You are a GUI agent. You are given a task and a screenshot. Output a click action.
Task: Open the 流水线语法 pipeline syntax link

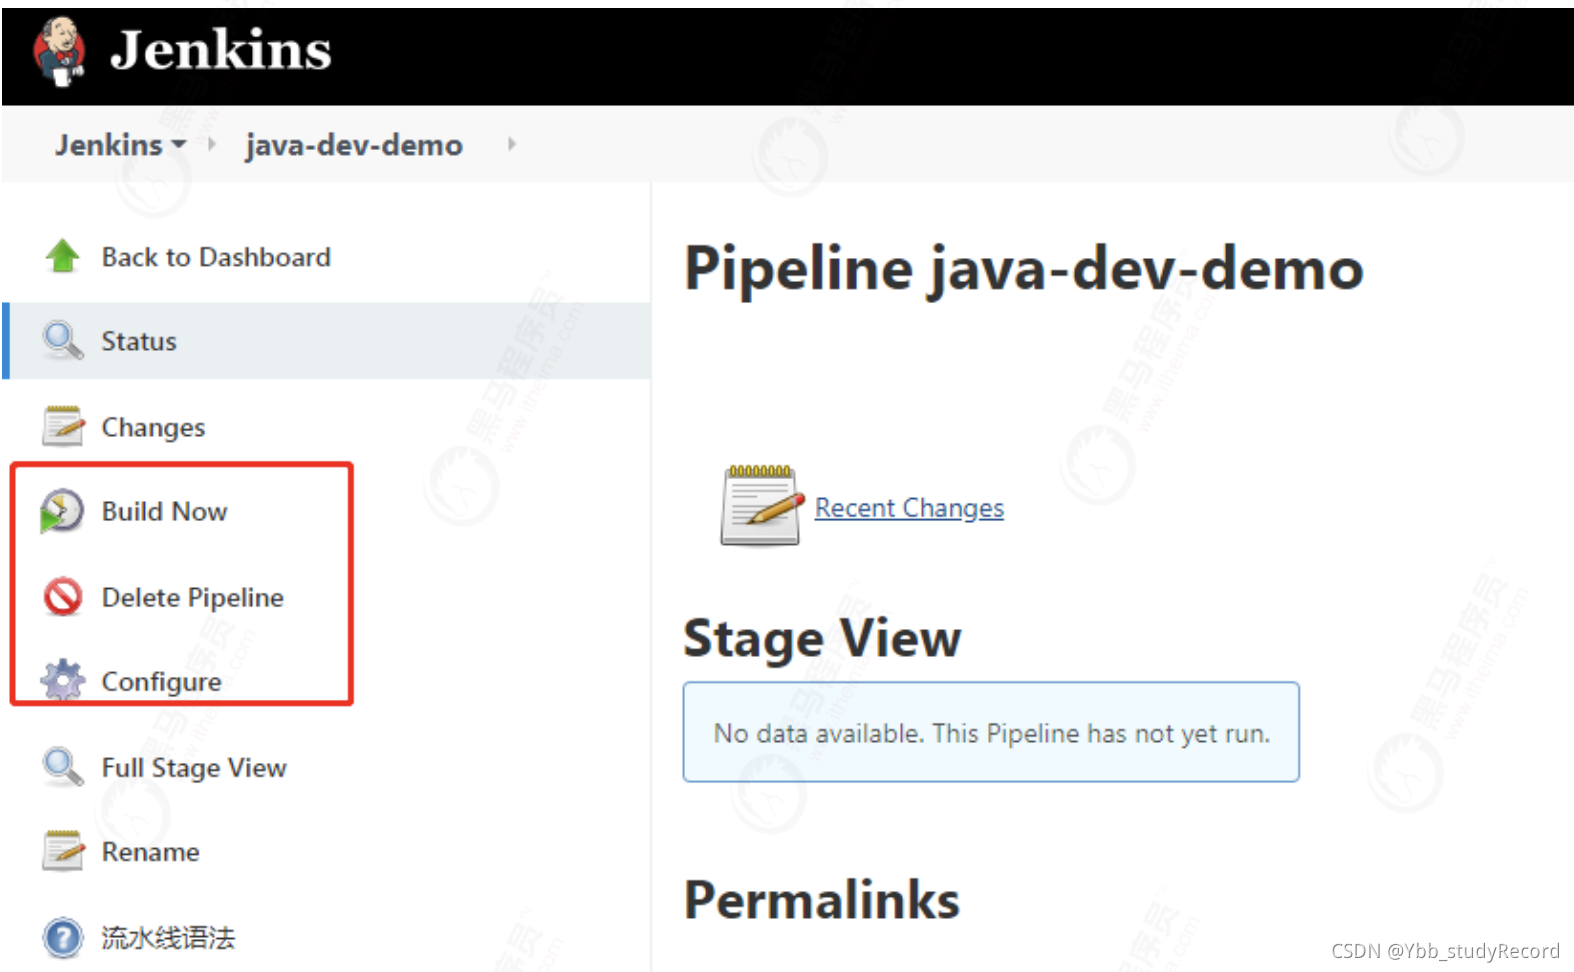pos(168,937)
